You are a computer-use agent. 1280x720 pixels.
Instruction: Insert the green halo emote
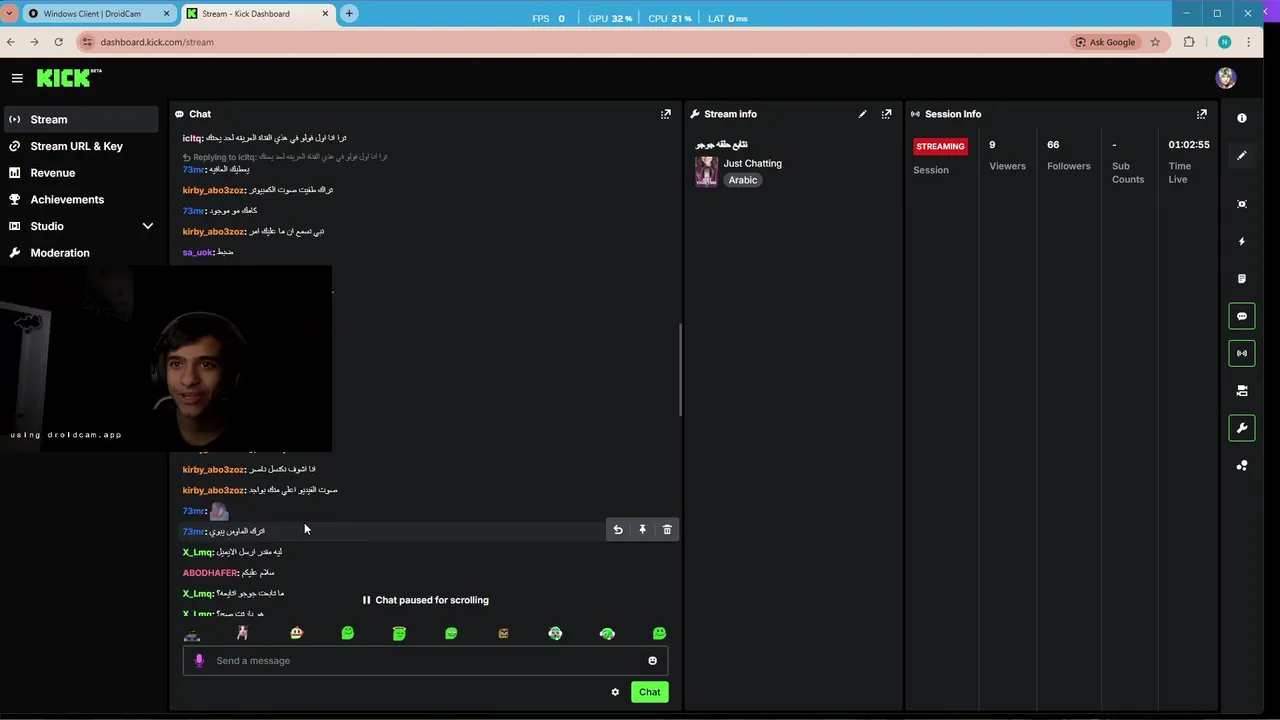click(399, 634)
